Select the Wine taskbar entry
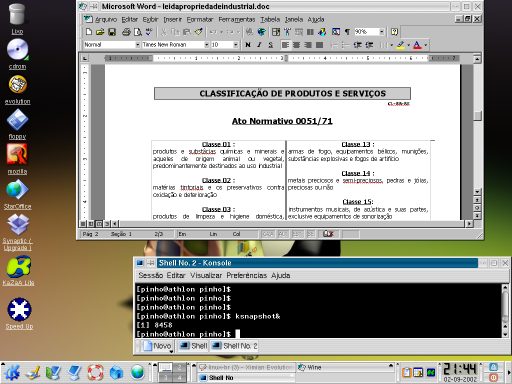 point(345,367)
